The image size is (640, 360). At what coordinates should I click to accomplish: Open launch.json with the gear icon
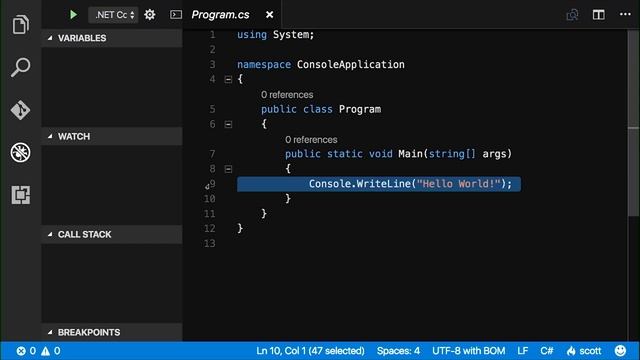coord(150,15)
